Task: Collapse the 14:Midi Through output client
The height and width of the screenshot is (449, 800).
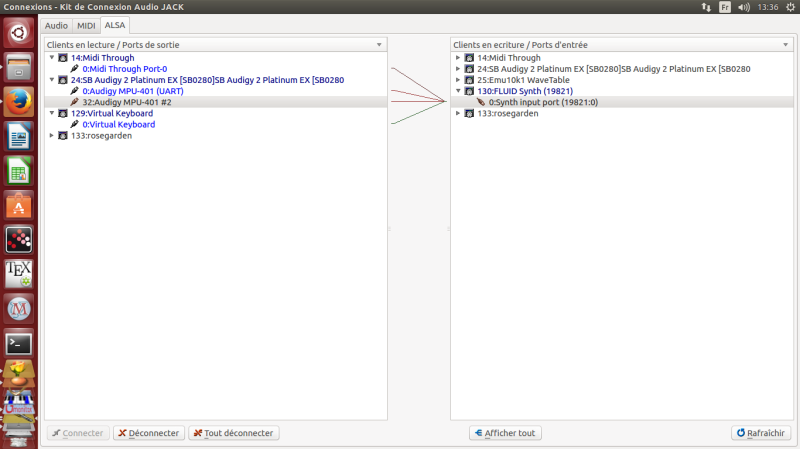Action: 52,58
